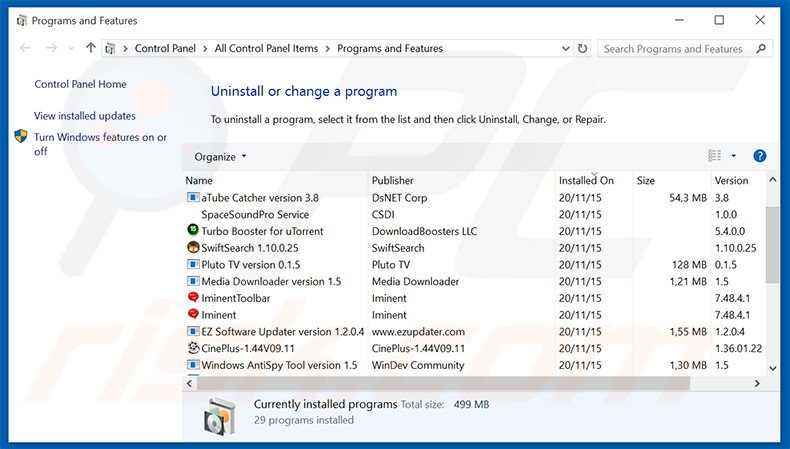Select aTube Catcher version 3.8 entry
The image size is (790, 449).
pyautogui.click(x=260, y=198)
